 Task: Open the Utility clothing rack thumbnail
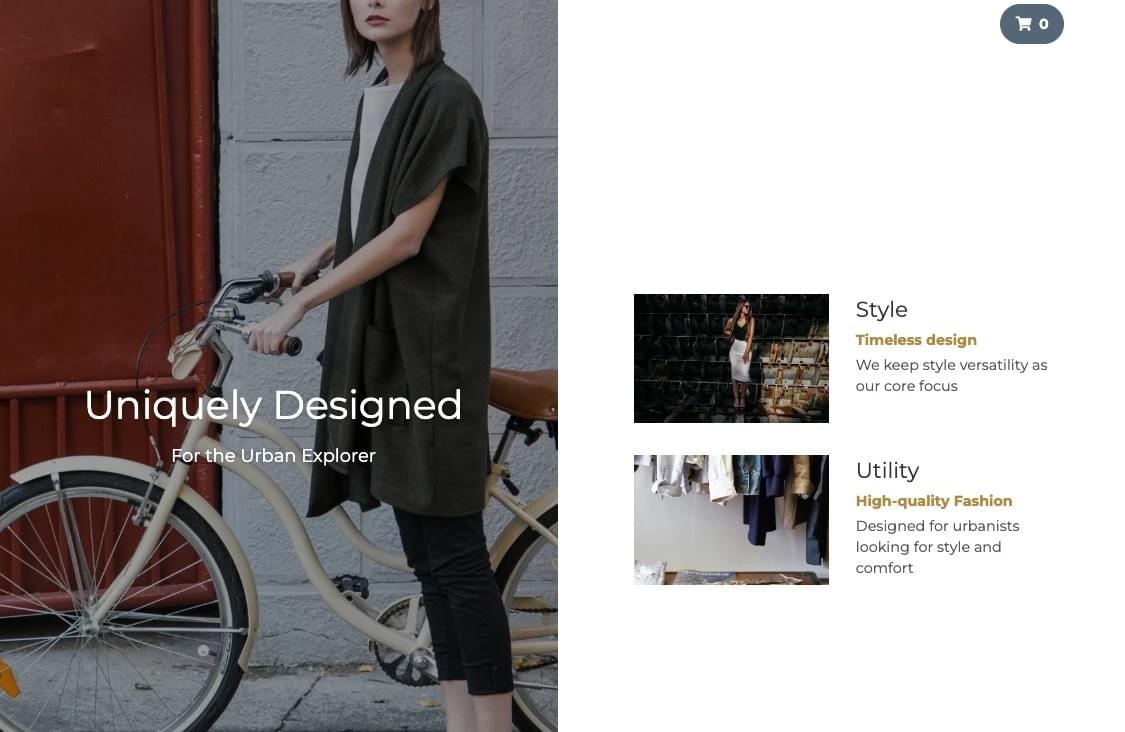731,520
